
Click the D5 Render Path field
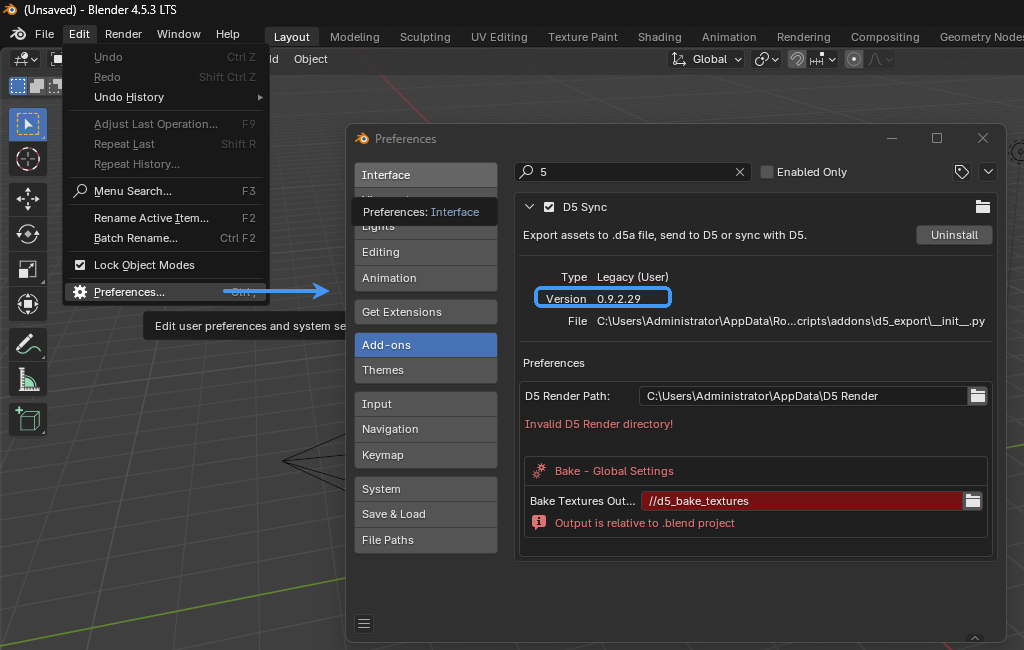point(803,396)
